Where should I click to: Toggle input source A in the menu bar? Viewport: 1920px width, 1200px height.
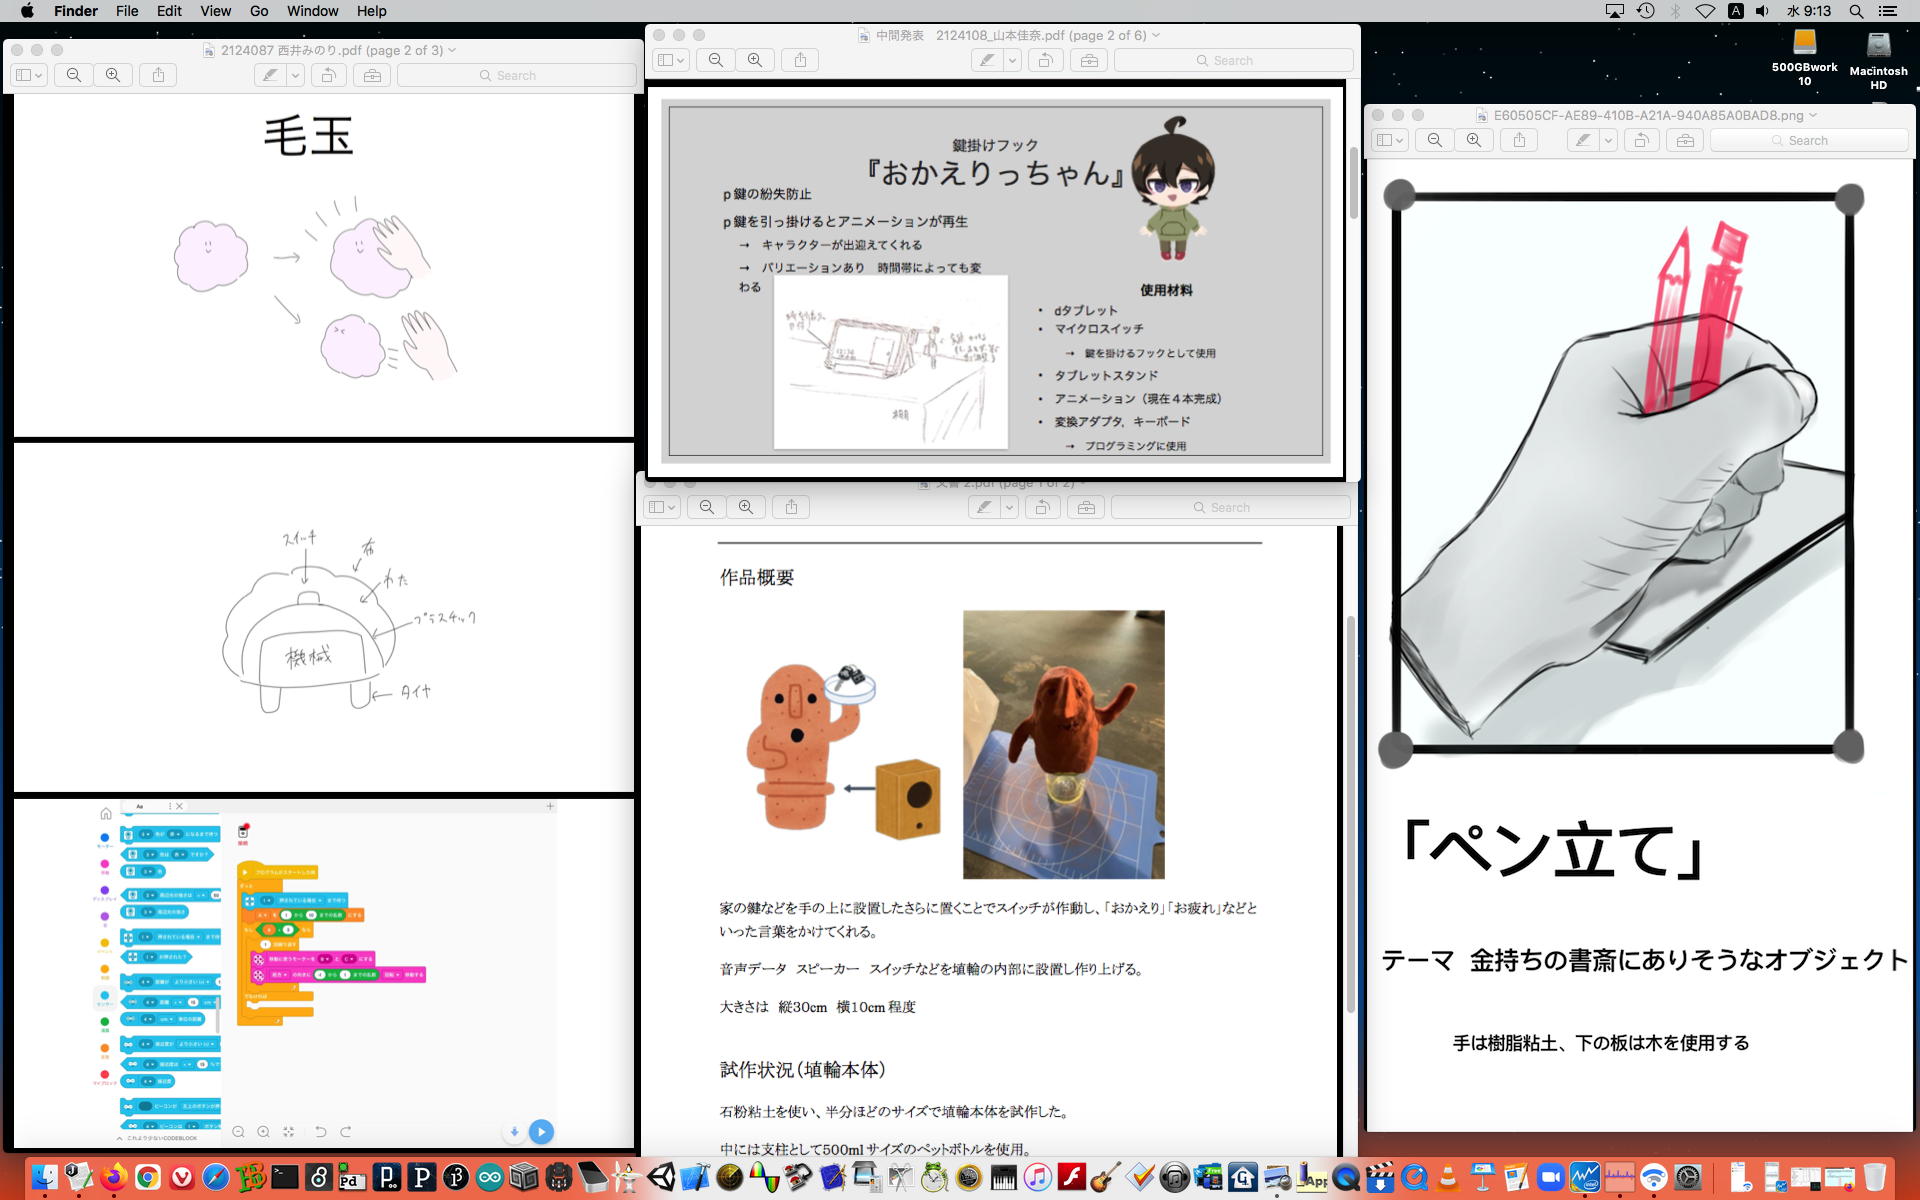tap(1736, 11)
